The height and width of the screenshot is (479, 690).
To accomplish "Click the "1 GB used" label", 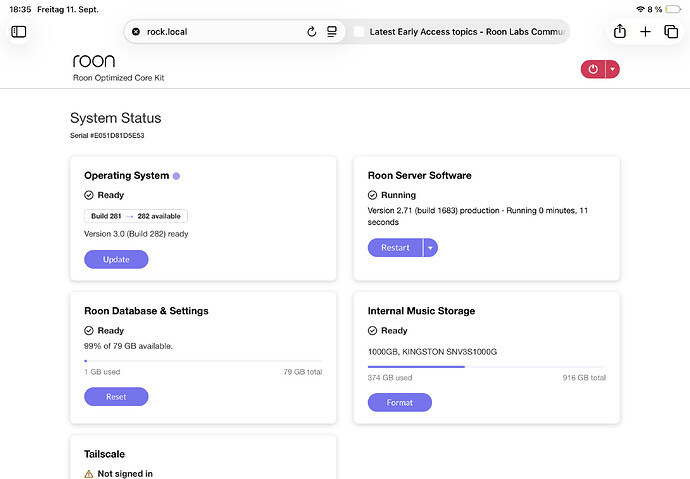I will pyautogui.click(x=102, y=372).
